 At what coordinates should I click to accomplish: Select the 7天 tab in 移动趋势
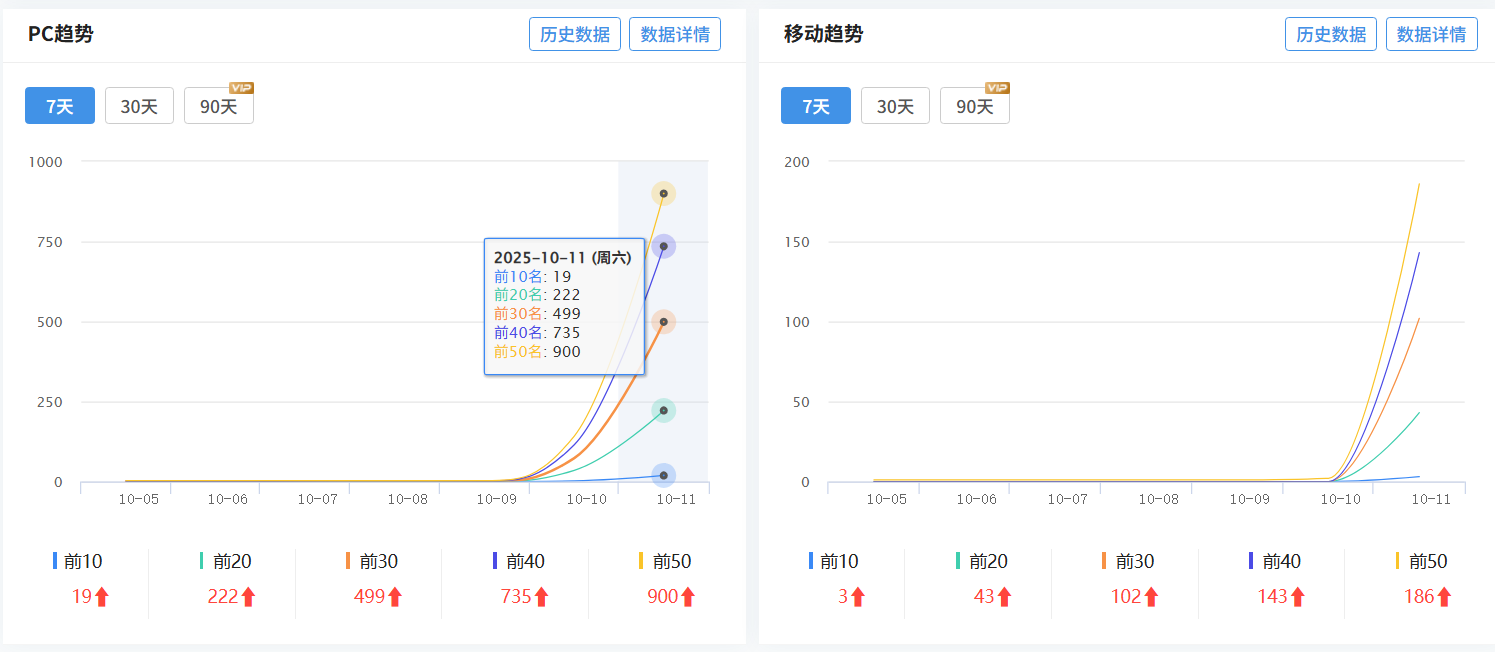coord(816,106)
